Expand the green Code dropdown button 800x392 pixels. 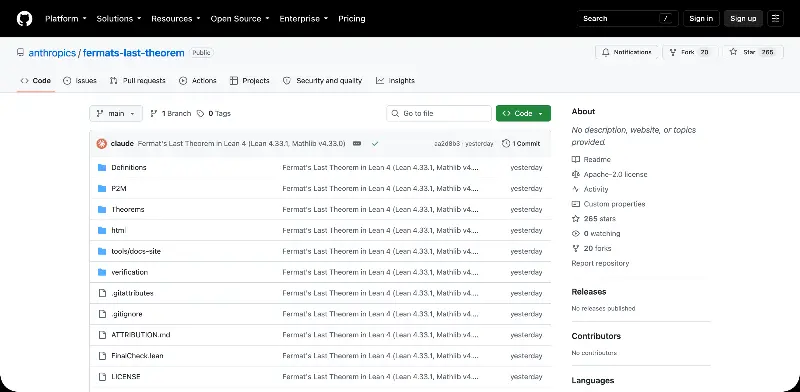click(x=523, y=113)
